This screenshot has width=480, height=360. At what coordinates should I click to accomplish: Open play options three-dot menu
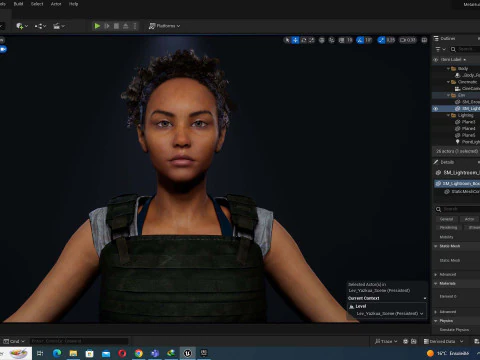[x=135, y=26]
